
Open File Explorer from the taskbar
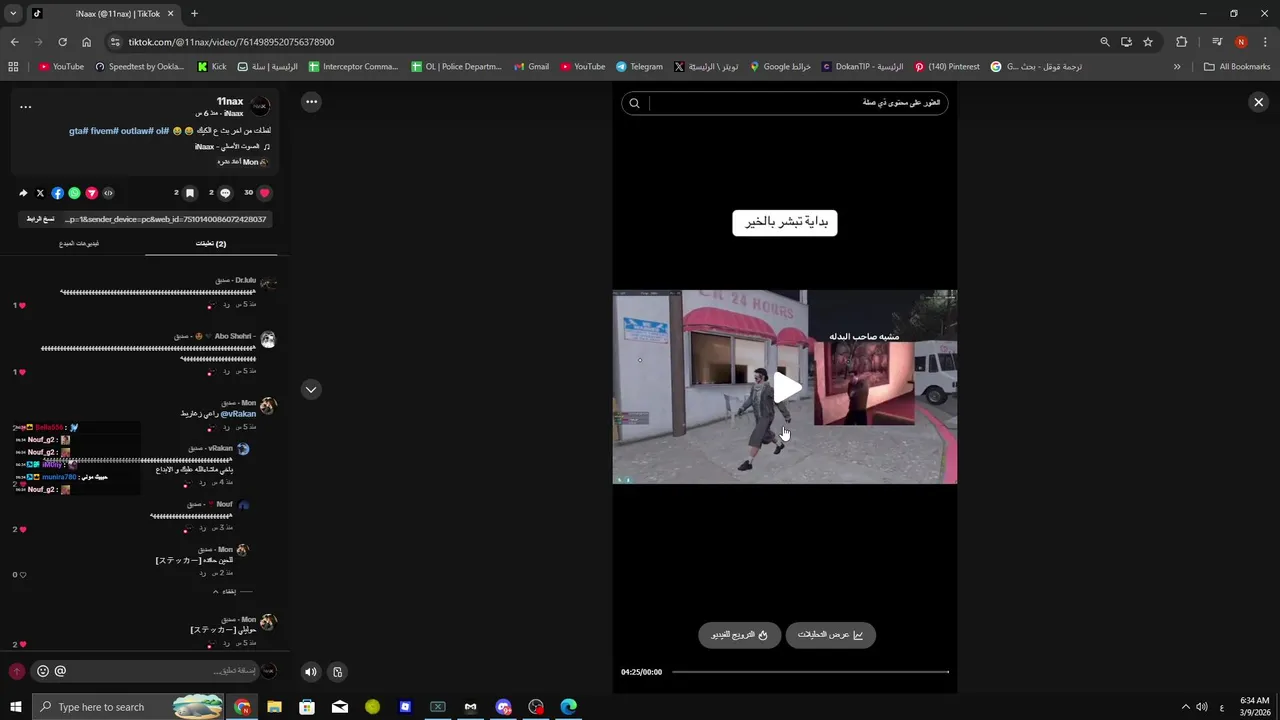tap(274, 707)
